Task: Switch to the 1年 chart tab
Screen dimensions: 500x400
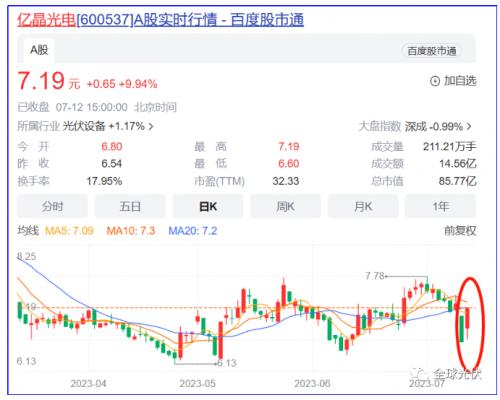Action: point(441,207)
